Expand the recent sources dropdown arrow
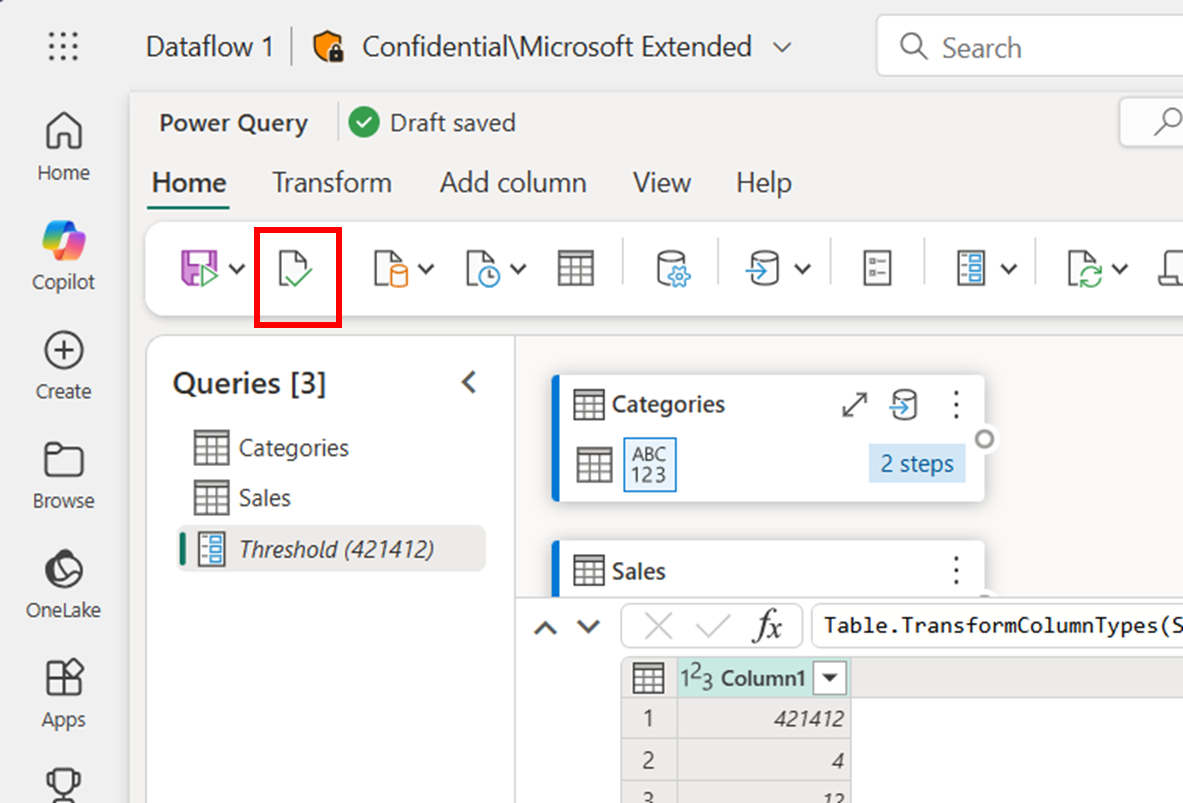 click(x=518, y=269)
